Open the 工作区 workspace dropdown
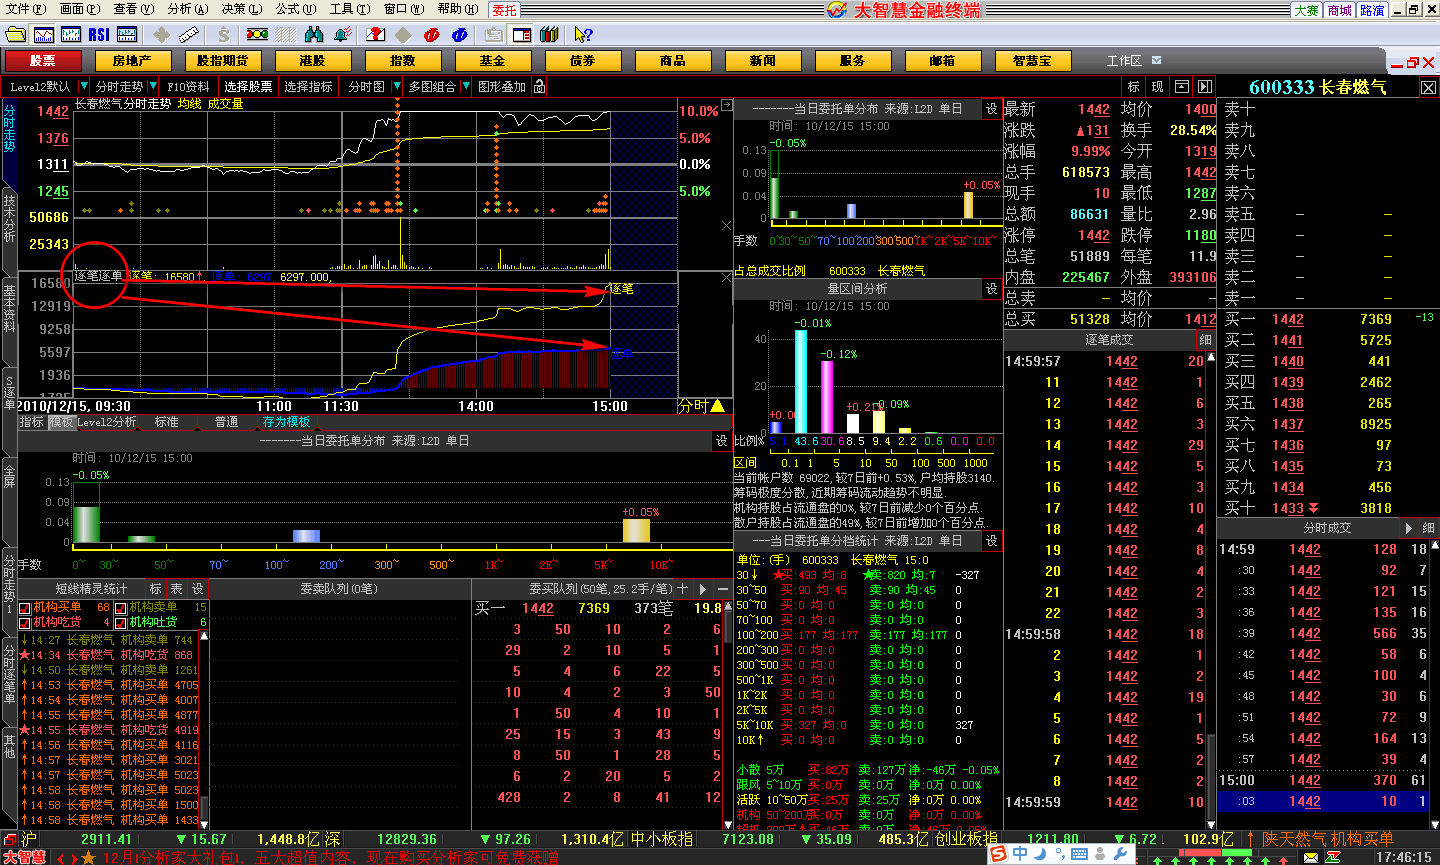 pos(1157,60)
